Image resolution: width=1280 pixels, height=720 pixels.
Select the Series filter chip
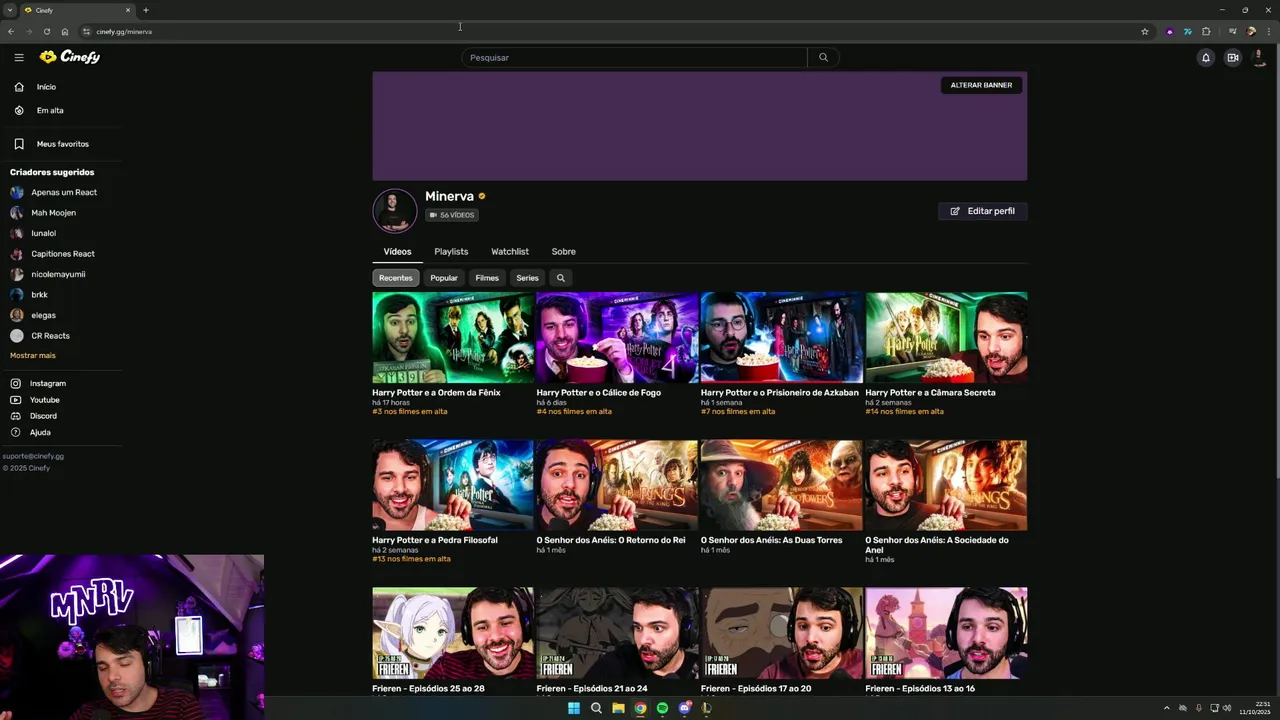[x=527, y=277]
